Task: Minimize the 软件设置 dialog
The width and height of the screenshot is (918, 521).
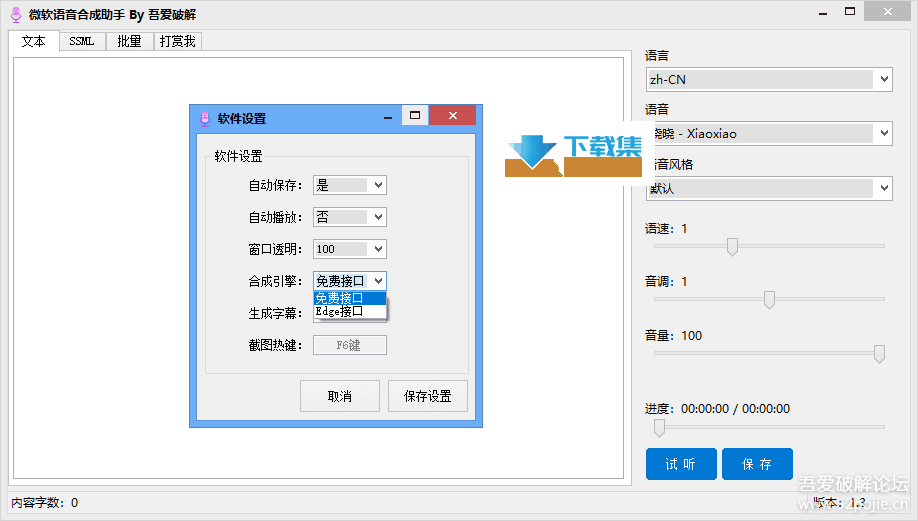Action: [x=388, y=117]
